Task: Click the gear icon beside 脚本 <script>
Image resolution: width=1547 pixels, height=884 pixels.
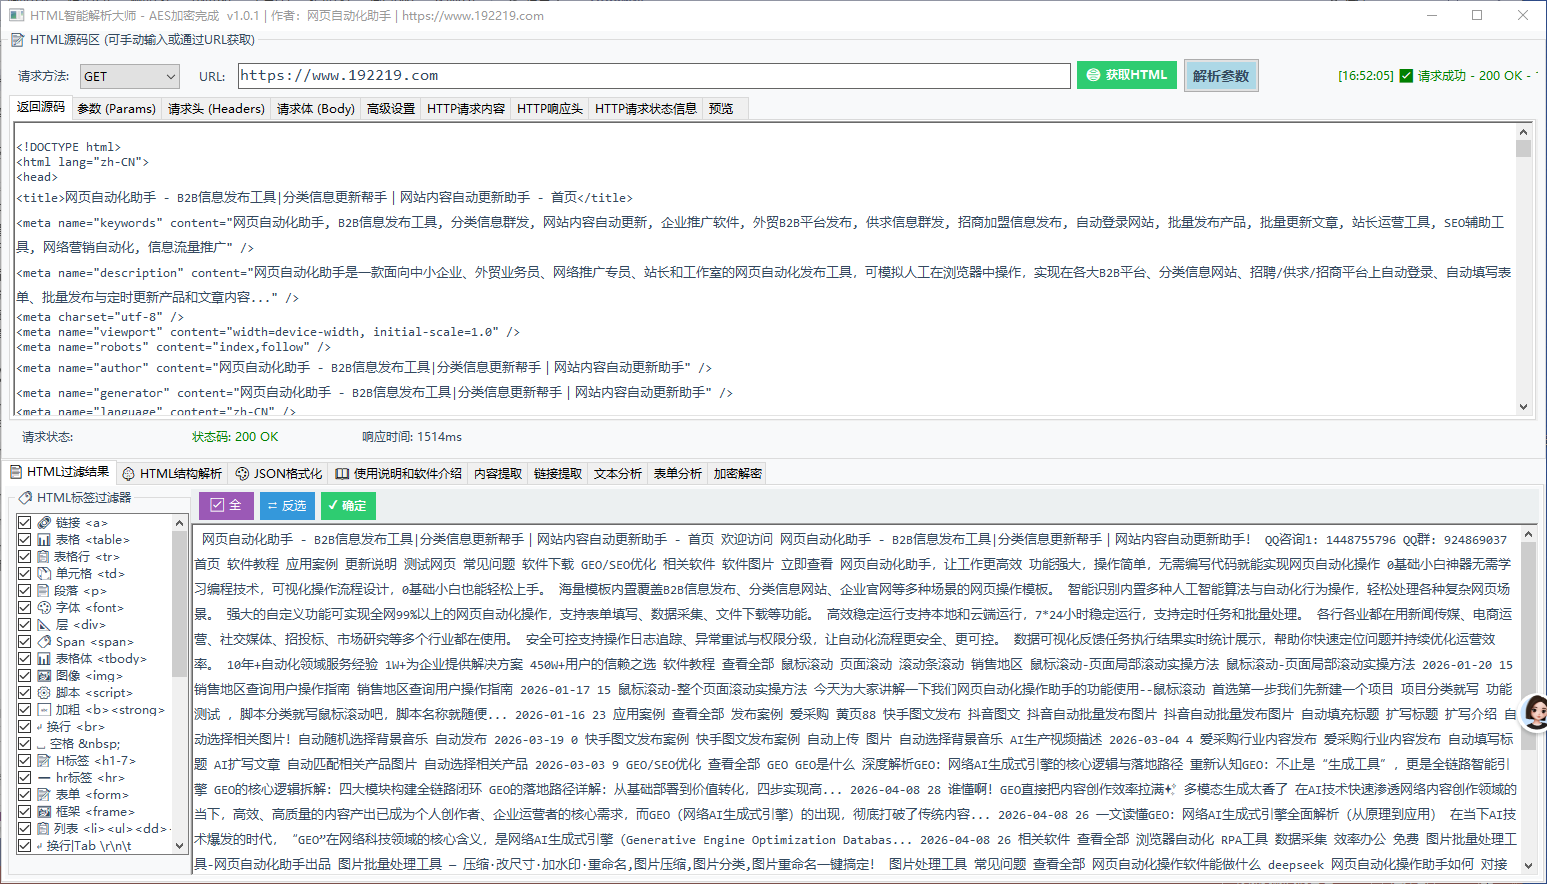Action: [x=44, y=692]
